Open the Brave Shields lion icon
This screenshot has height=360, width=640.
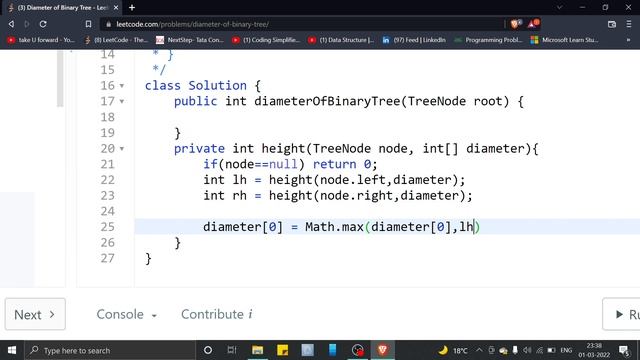pyautogui.click(x=515, y=24)
